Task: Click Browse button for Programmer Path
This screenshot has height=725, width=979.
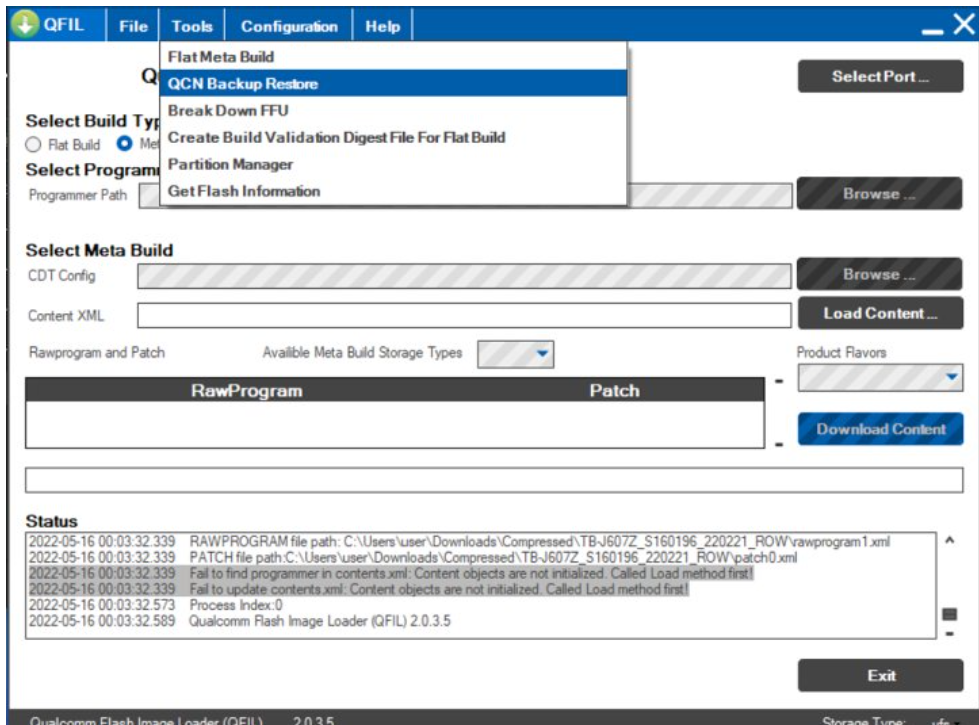Action: pos(879,194)
